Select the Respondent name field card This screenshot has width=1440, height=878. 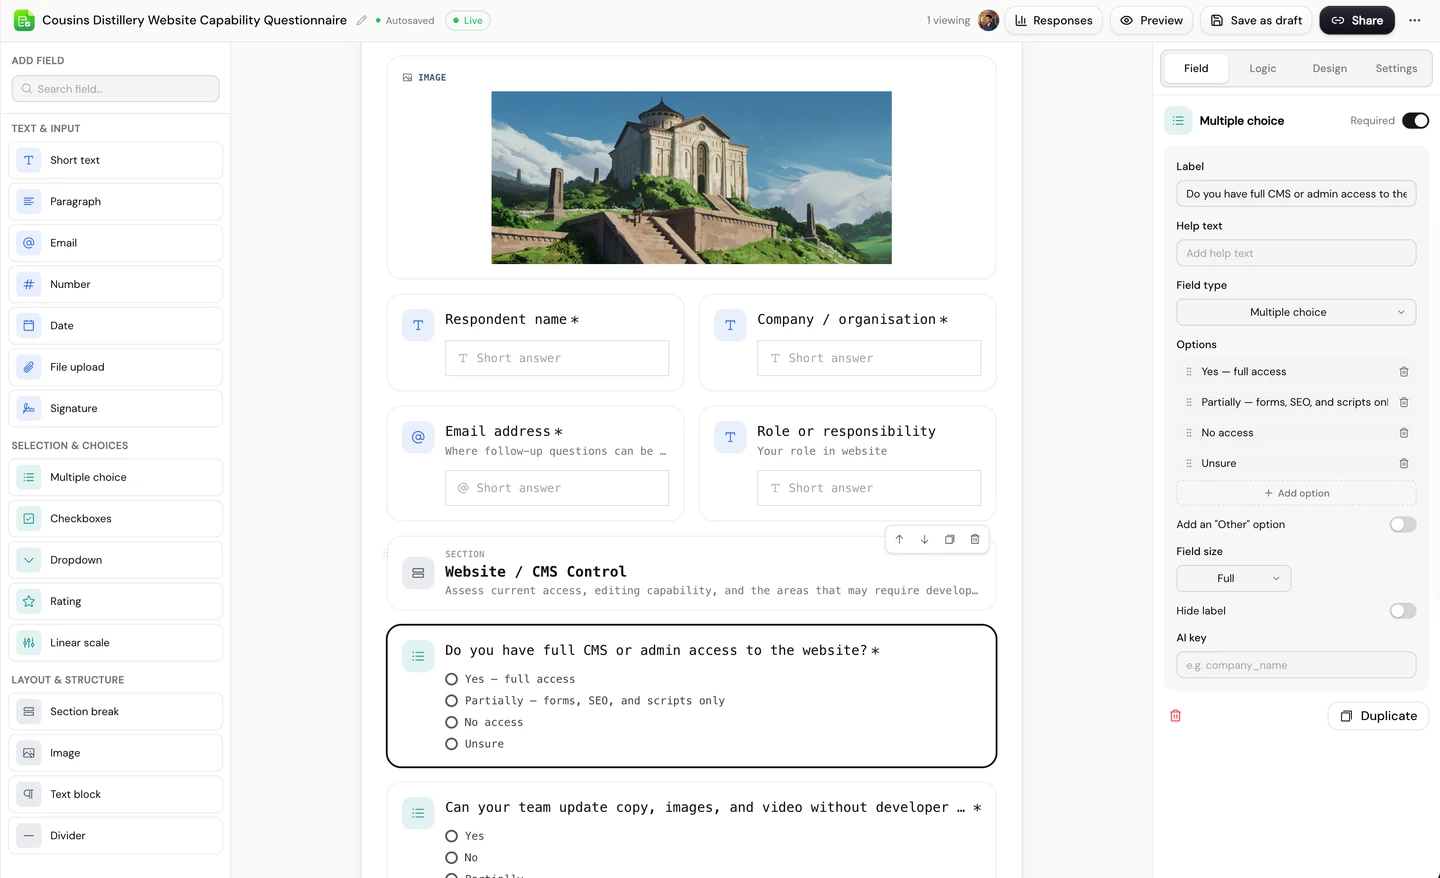(x=536, y=343)
